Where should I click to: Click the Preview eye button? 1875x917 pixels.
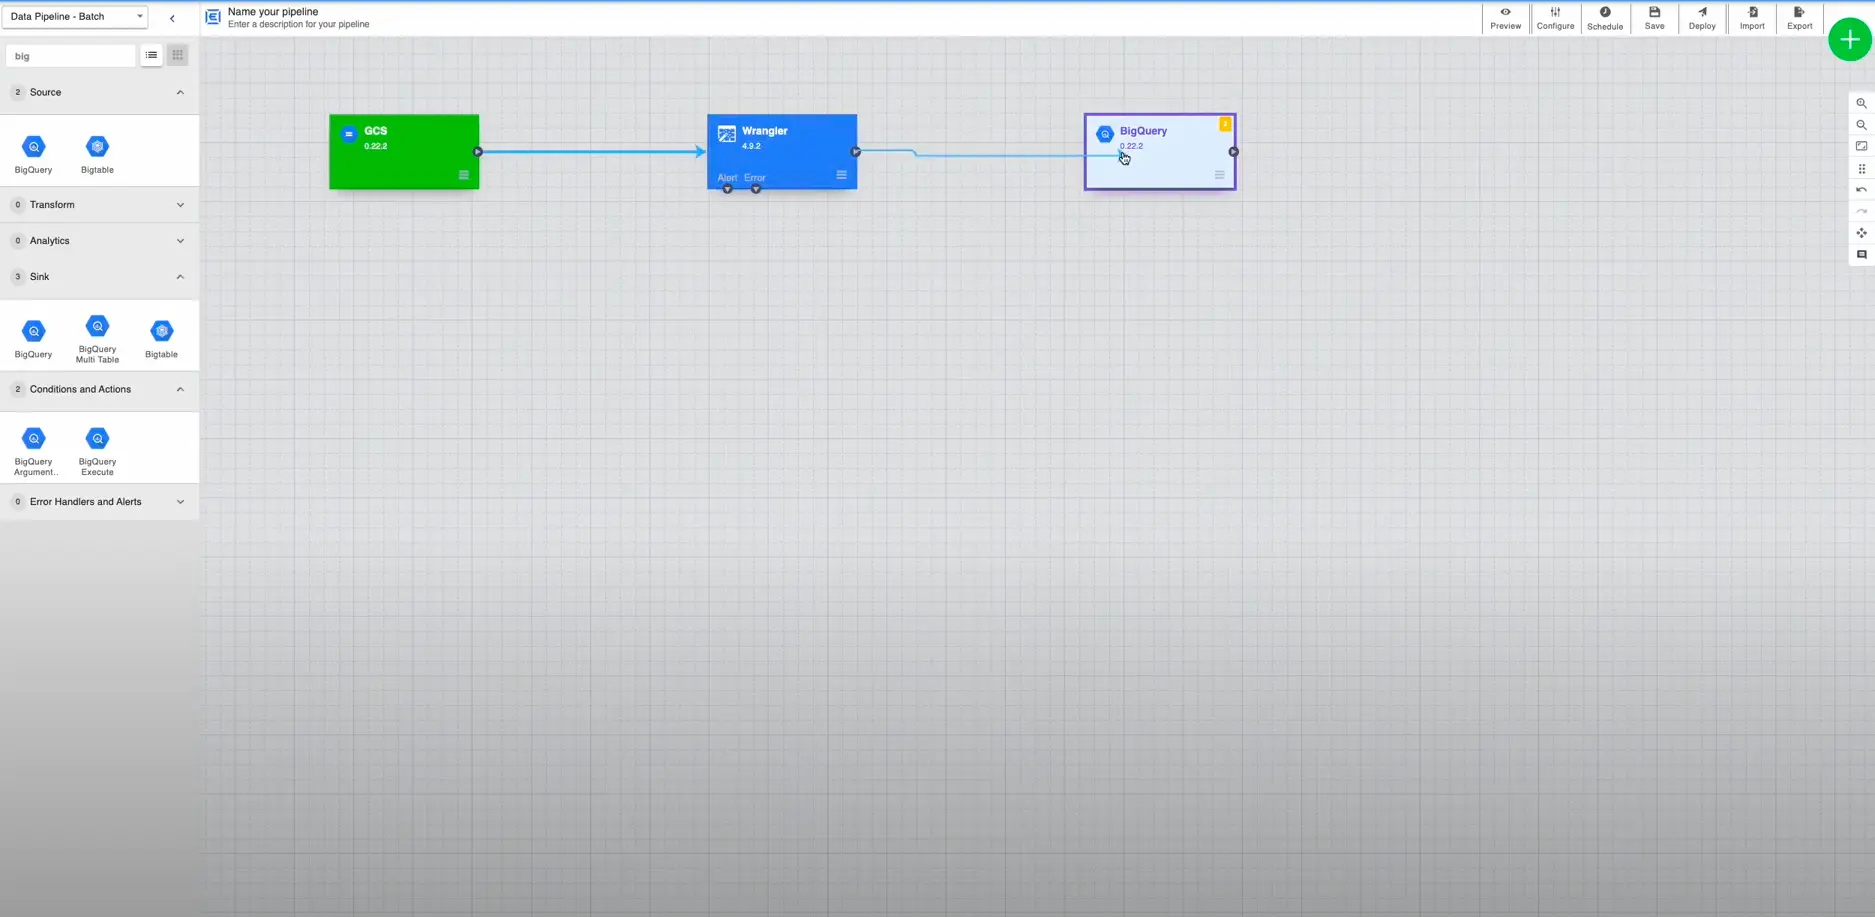click(1505, 18)
